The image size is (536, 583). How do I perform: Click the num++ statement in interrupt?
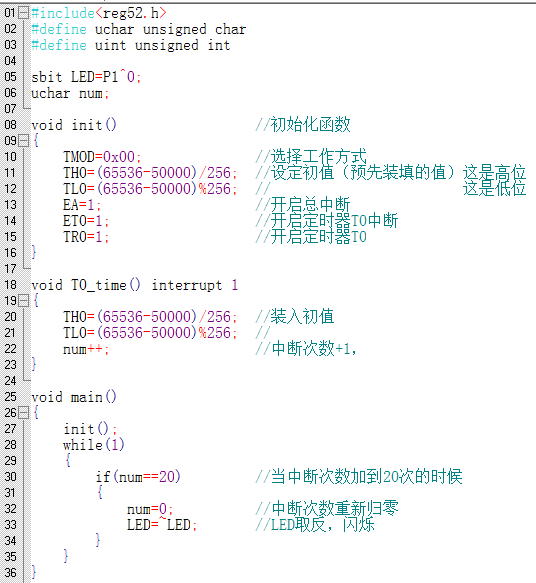[86, 349]
